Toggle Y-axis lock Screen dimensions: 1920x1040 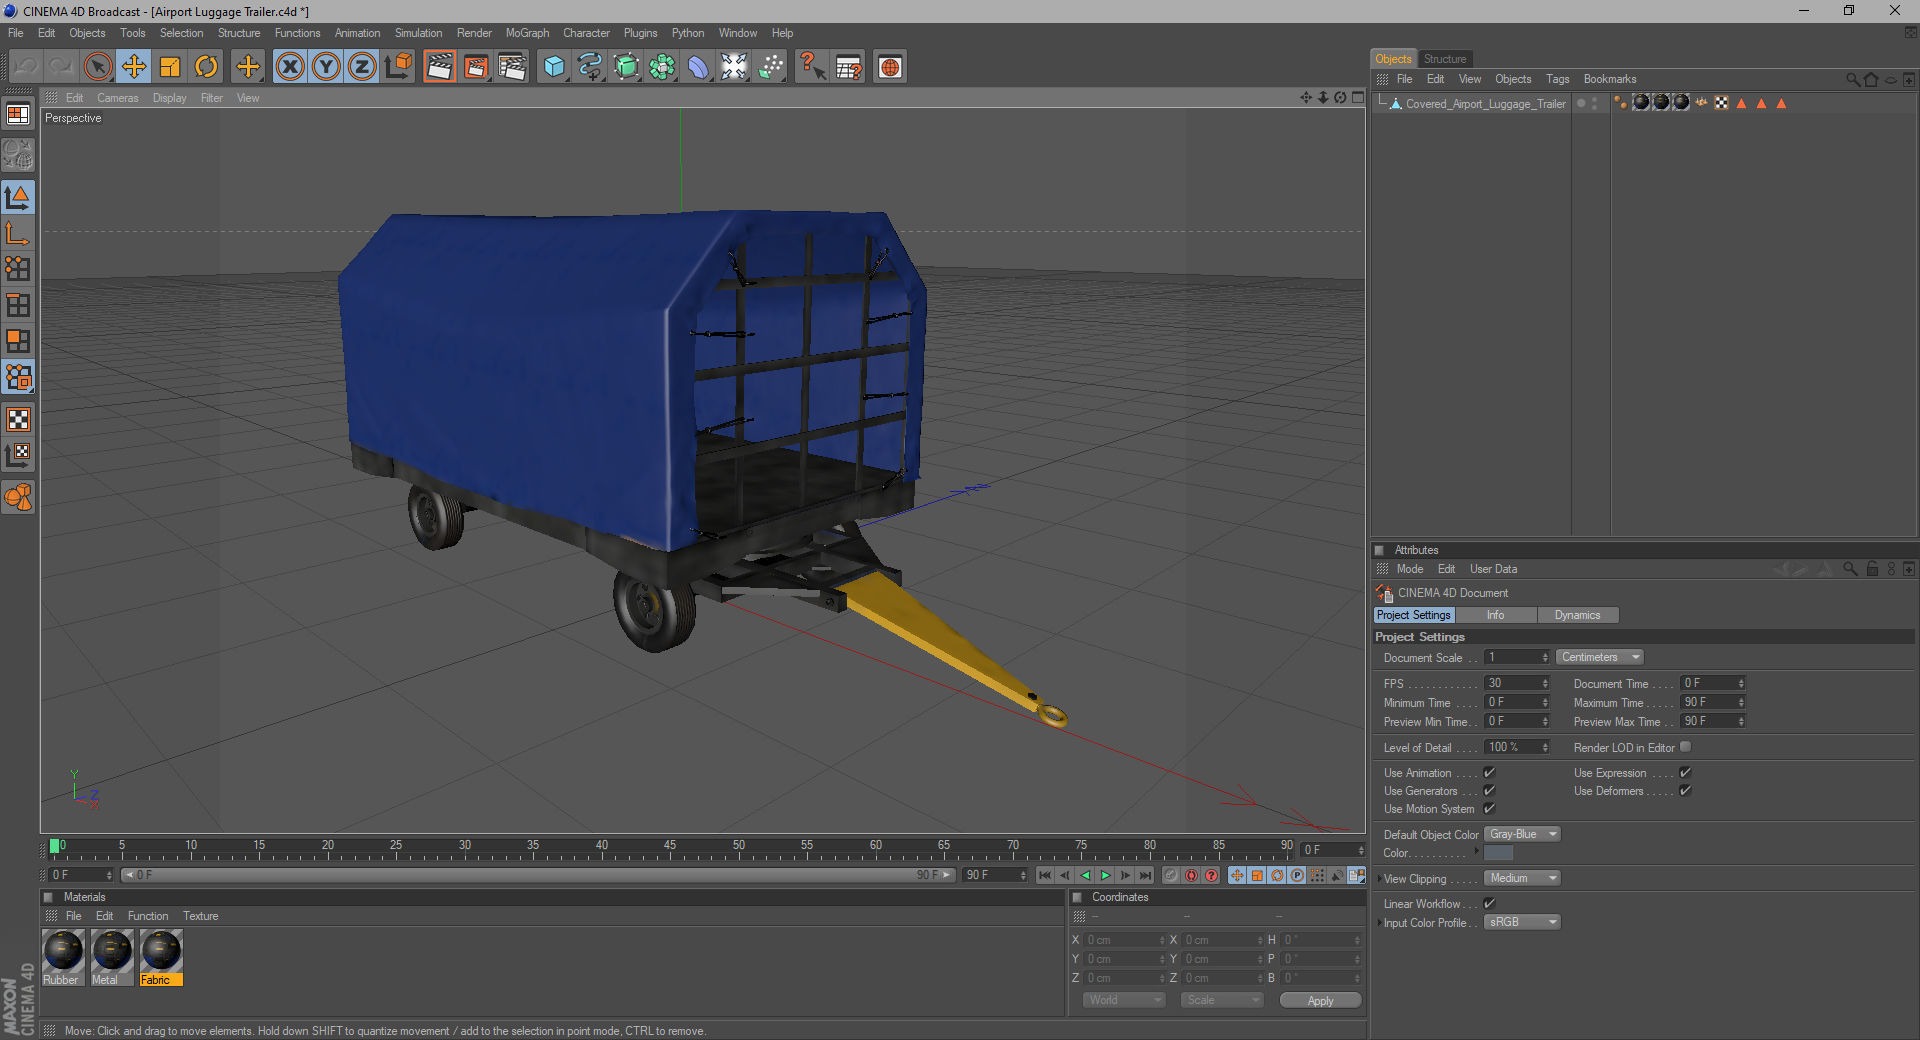pos(326,67)
